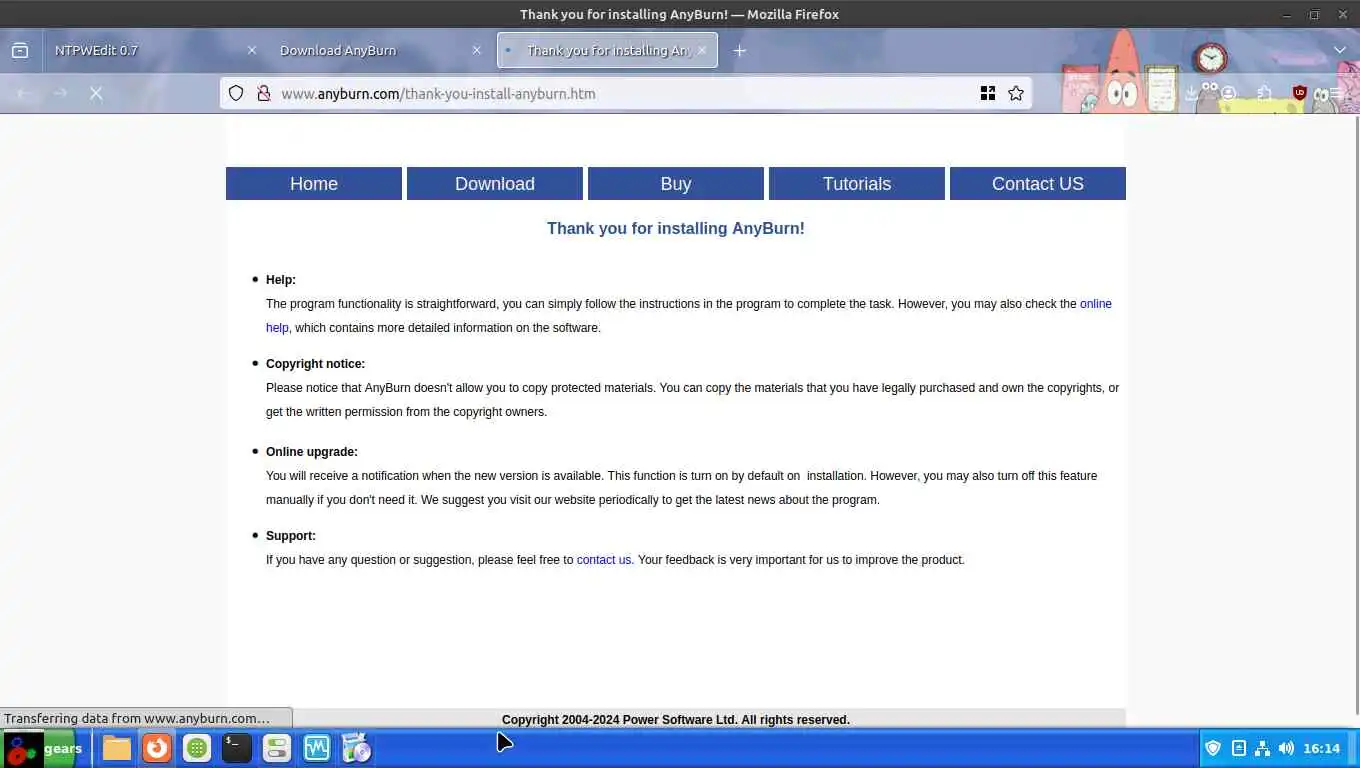The width and height of the screenshot is (1360, 768).
Task: Open the Firefox downloads panel arrow
Action: click(1192, 93)
